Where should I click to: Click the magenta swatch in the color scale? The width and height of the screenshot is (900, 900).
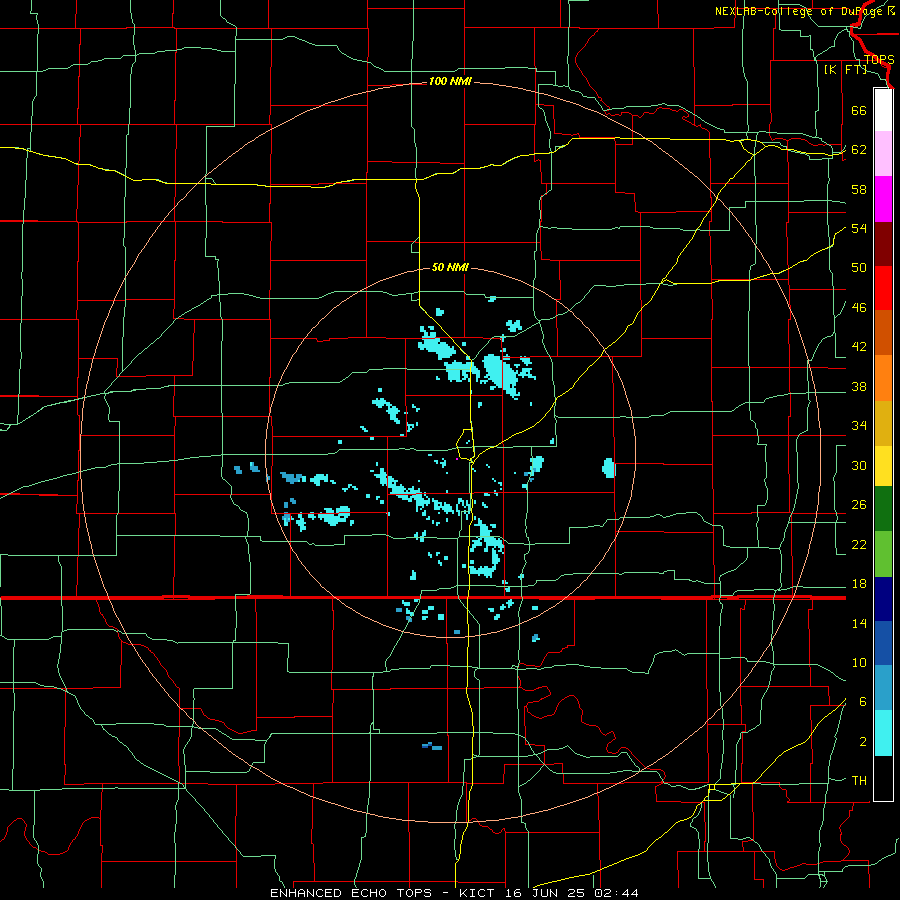[x=883, y=199]
